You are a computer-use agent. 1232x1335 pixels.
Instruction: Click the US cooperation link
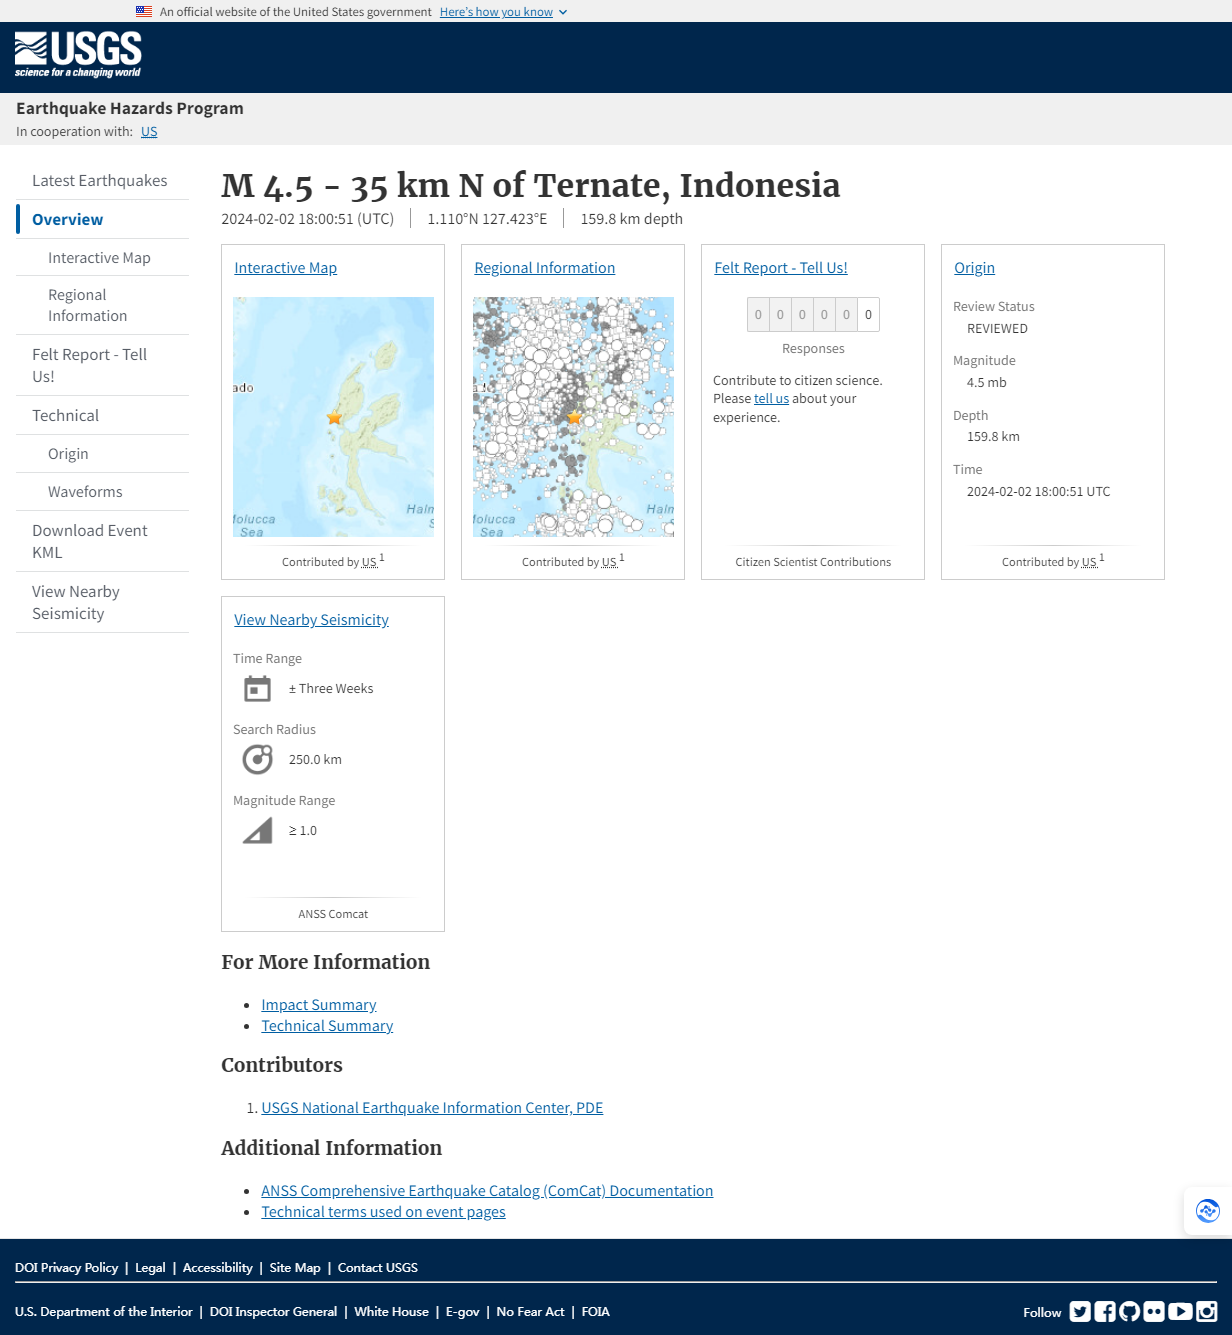(x=149, y=132)
